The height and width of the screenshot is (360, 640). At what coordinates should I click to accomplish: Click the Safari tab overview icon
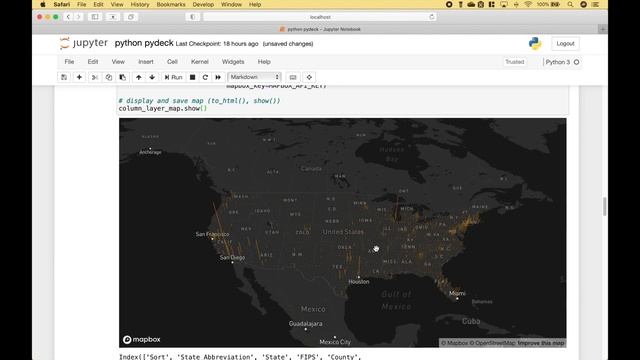(x=131, y=17)
